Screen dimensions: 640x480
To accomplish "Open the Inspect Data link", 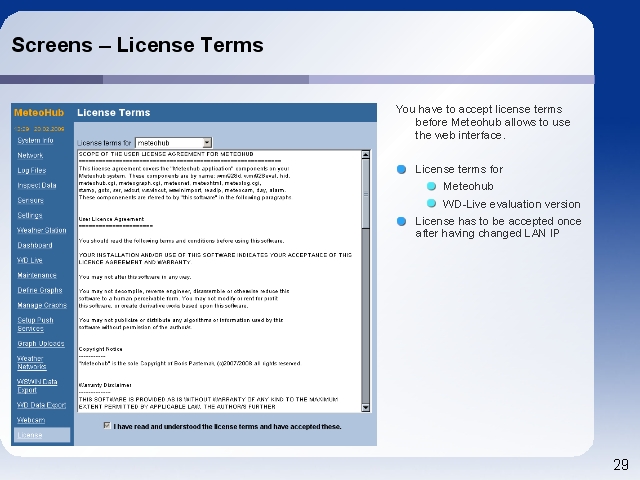I will (x=37, y=185).
